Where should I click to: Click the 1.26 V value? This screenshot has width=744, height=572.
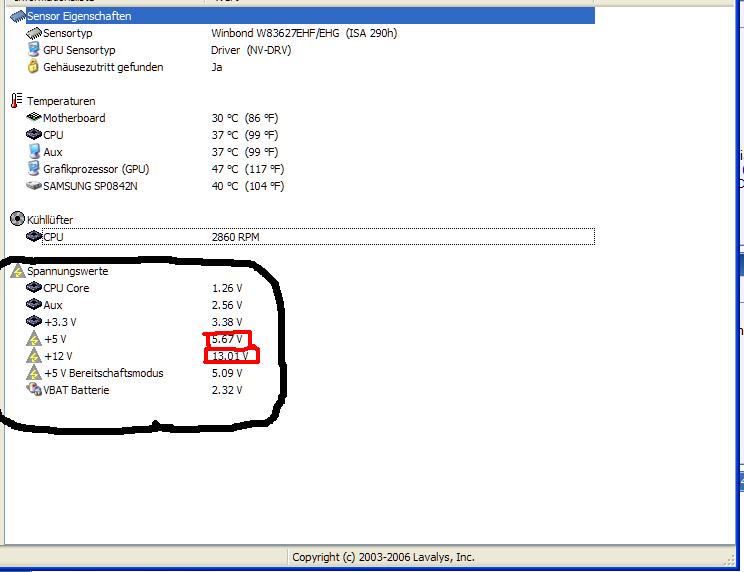point(227,288)
